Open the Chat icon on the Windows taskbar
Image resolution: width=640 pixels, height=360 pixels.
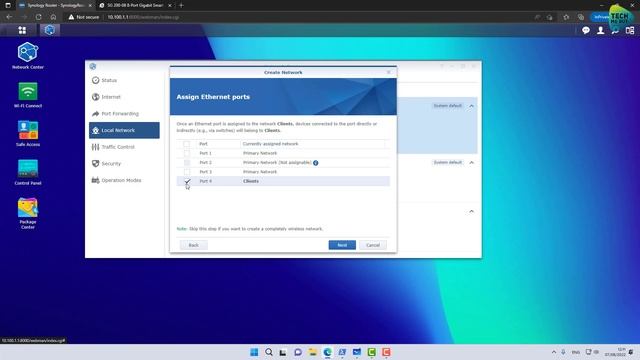point(298,352)
